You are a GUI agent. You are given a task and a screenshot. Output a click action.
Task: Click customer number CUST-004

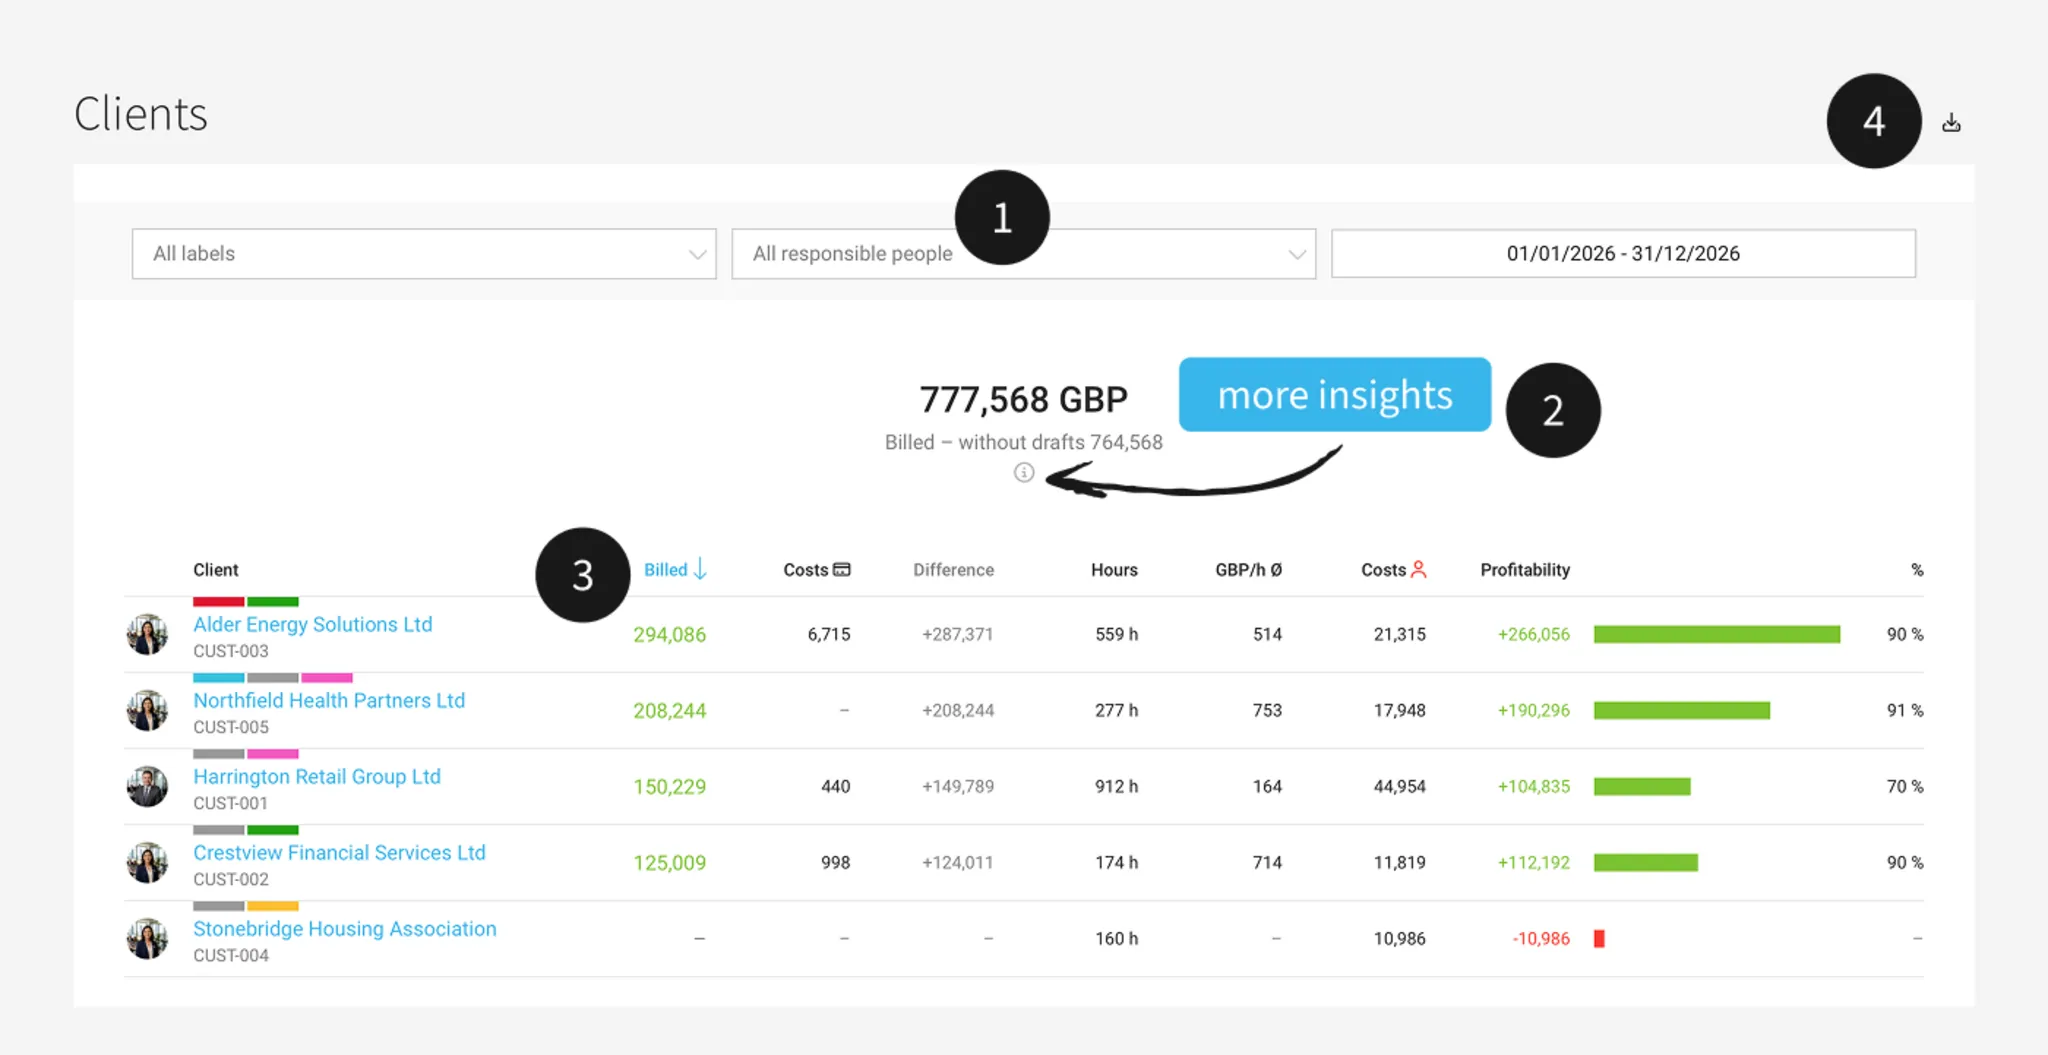coord(231,955)
